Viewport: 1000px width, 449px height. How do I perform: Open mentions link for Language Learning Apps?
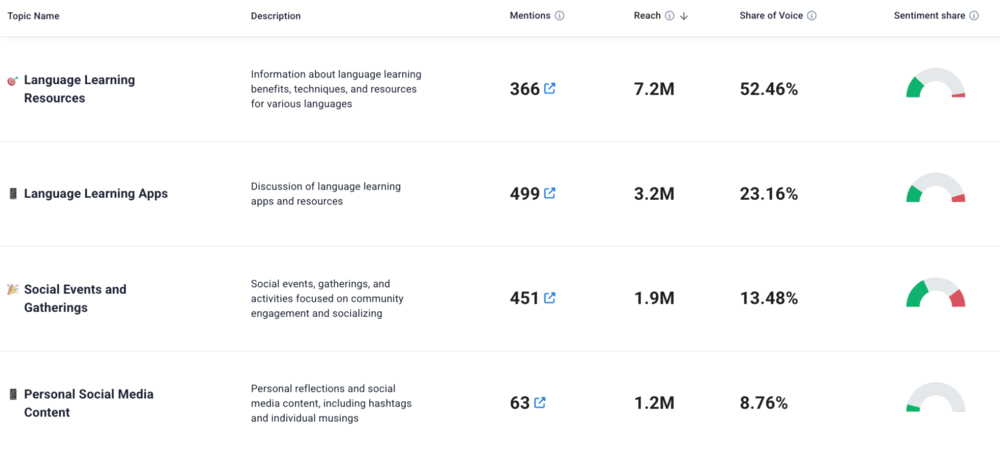pos(549,193)
